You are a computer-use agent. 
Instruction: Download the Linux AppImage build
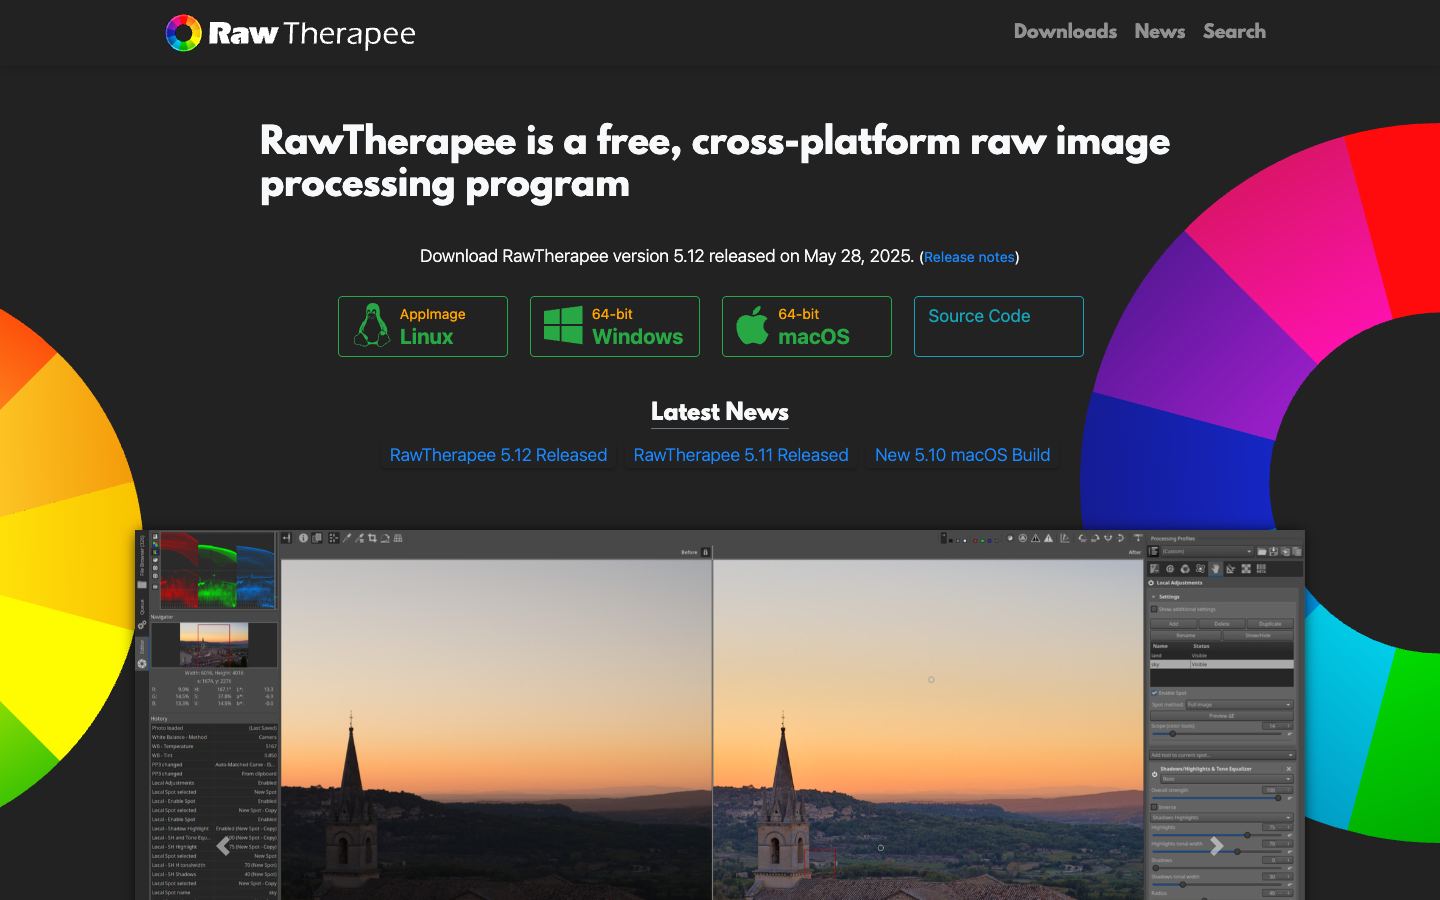pos(423,326)
